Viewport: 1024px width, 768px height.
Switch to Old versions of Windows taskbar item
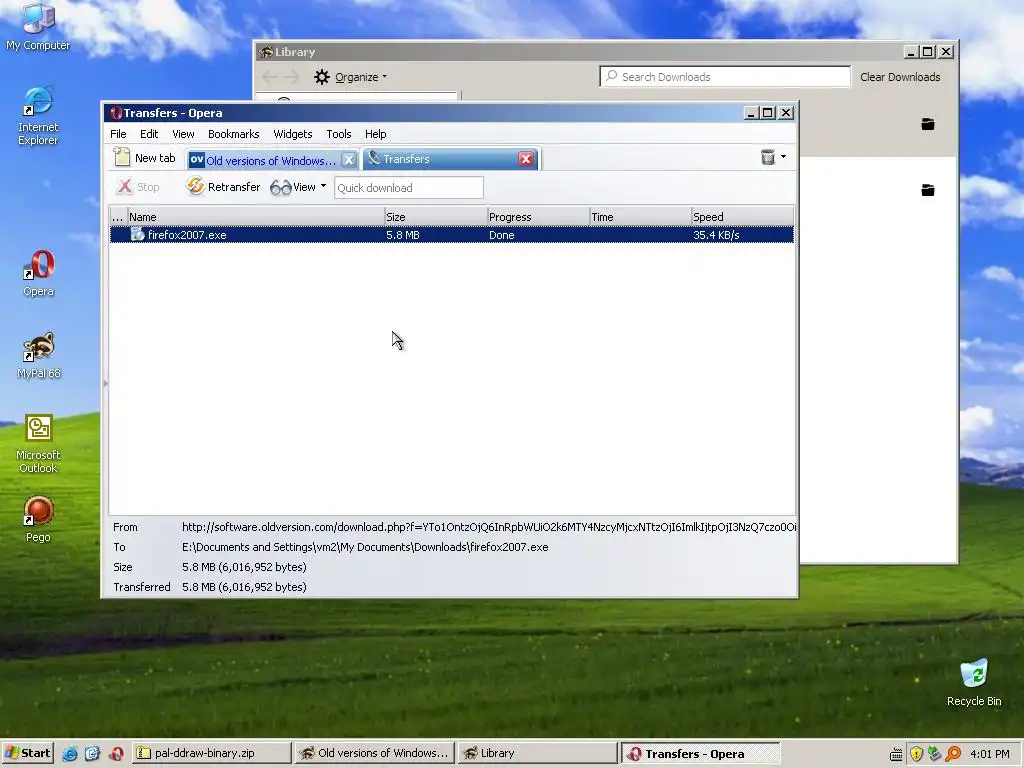[x=375, y=753]
